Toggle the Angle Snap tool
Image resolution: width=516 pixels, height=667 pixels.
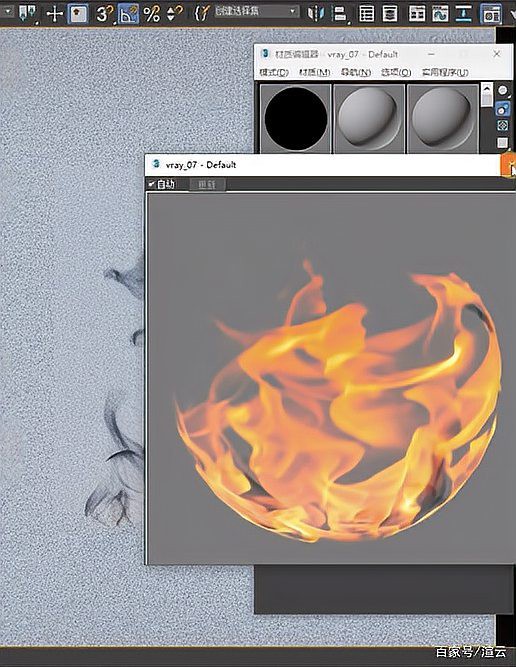(x=128, y=13)
